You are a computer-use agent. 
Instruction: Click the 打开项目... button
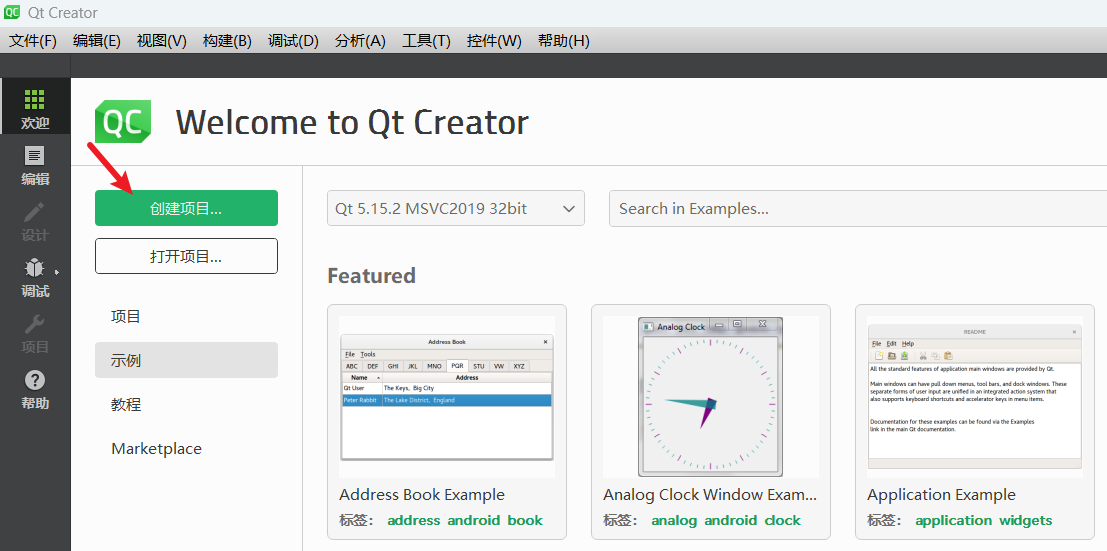pyautogui.click(x=186, y=256)
